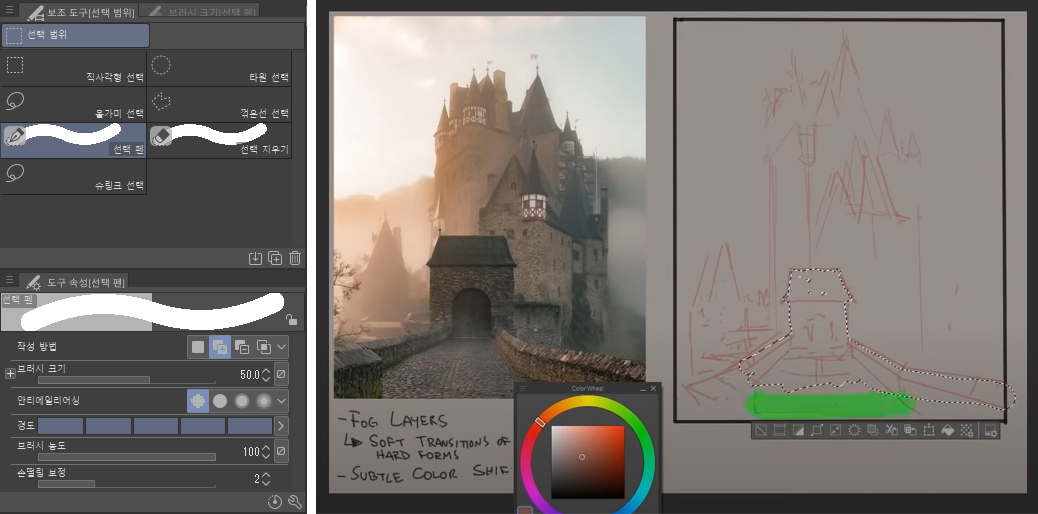The image size is (1038, 514).
Task: Click the trash icon to delete sub tool
Action: click(x=295, y=258)
